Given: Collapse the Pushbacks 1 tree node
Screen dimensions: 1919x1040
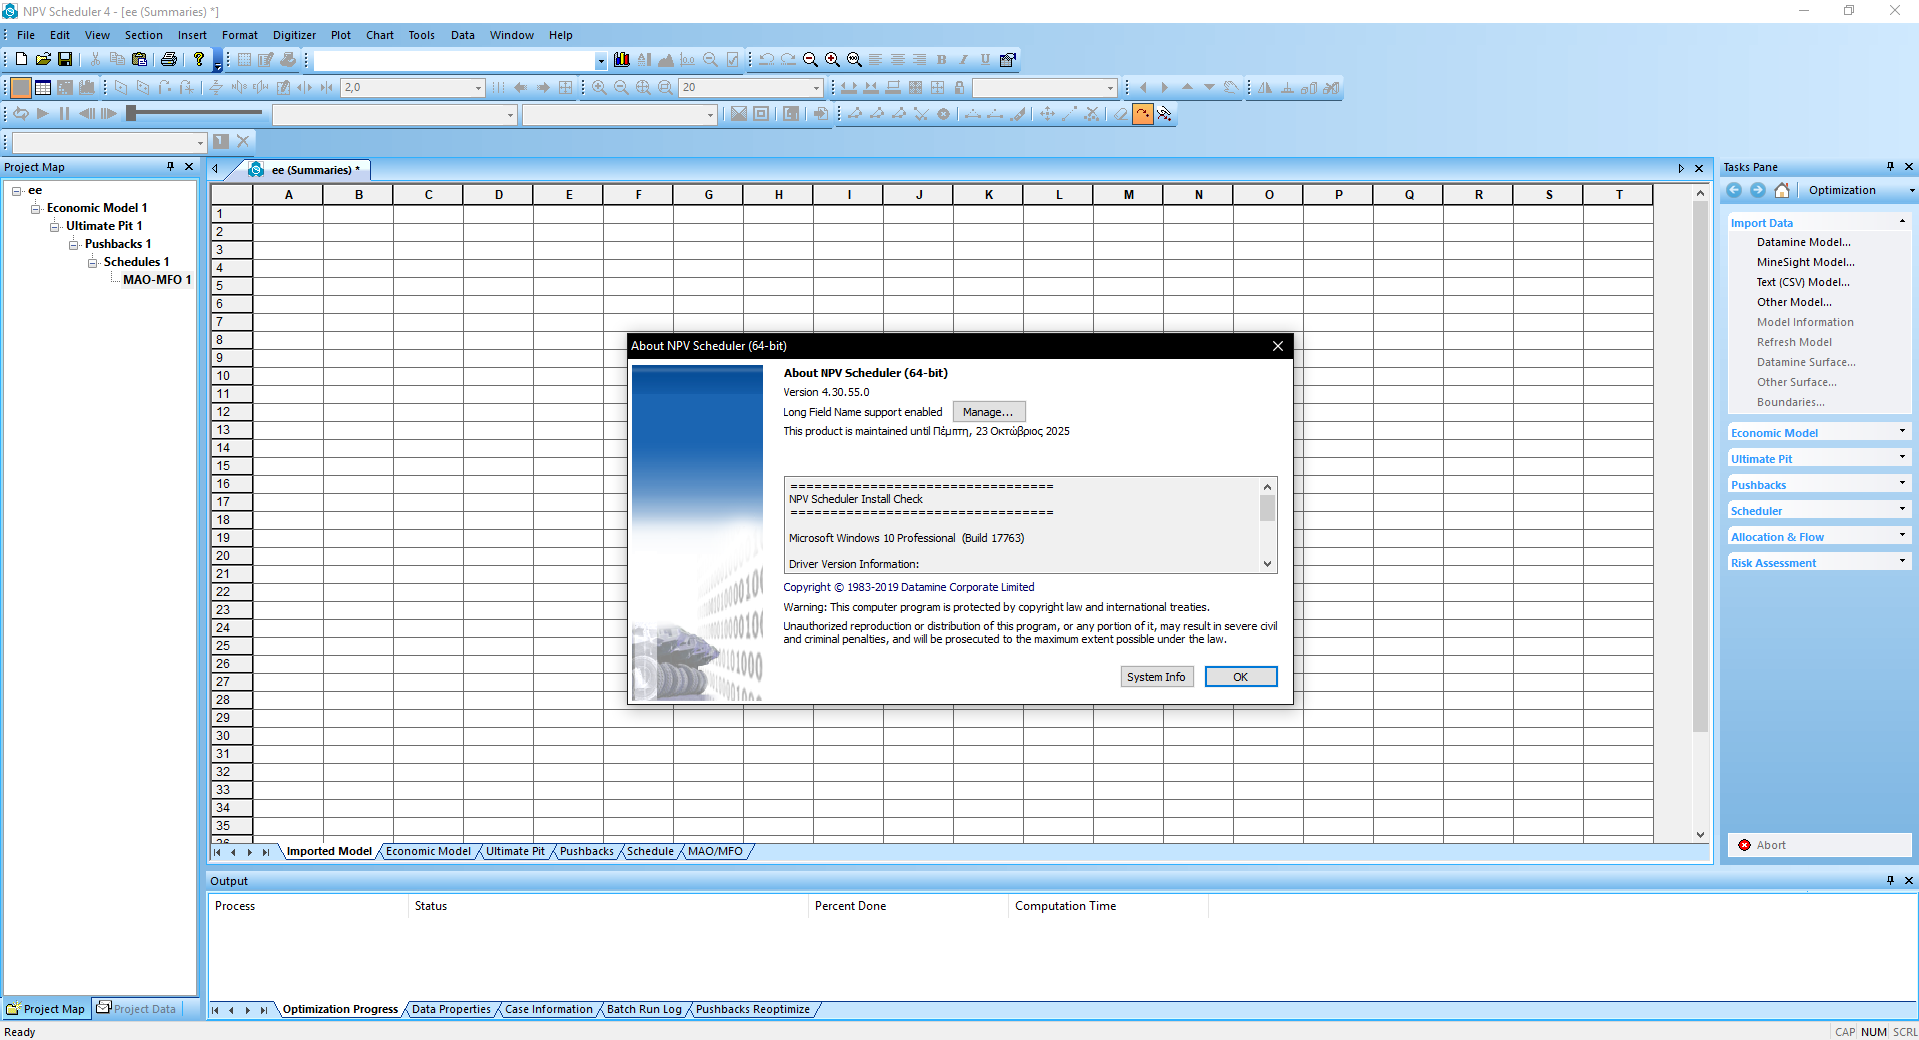Looking at the screenshot, I should [74, 245].
